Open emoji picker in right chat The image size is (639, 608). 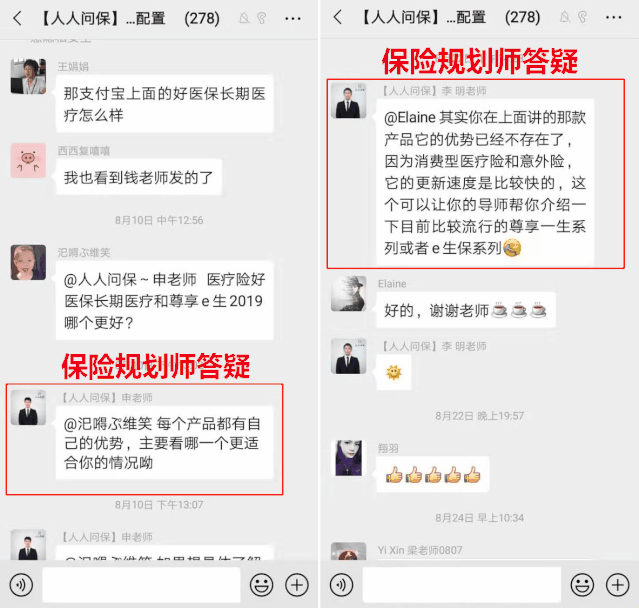[582, 585]
